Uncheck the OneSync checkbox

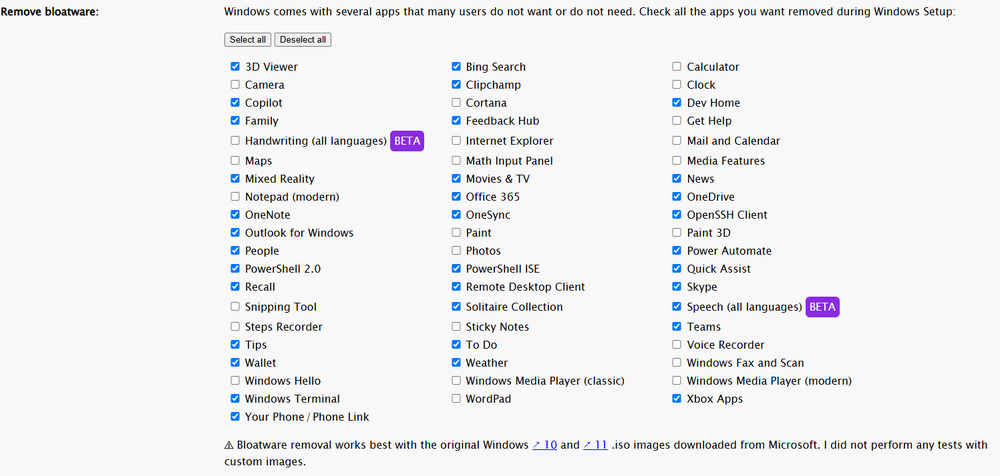pos(456,214)
